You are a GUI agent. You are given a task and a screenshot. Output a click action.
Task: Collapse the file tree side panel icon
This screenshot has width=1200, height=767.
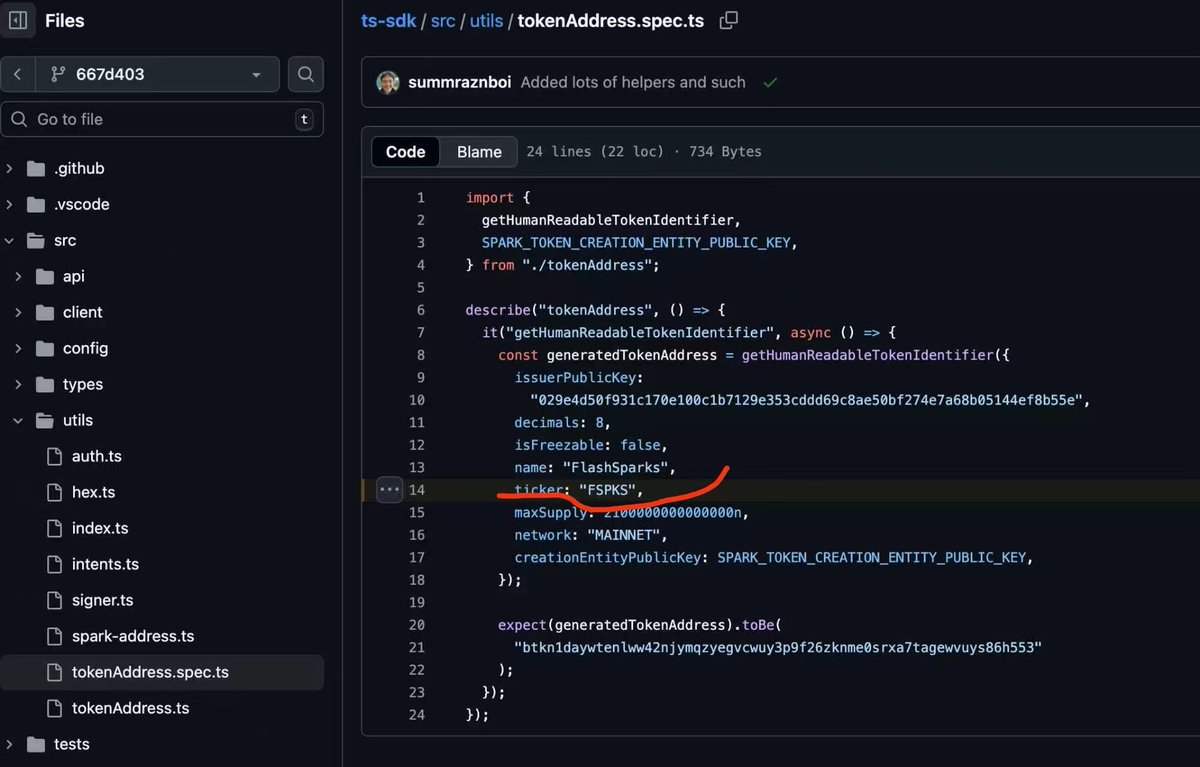(x=17, y=20)
